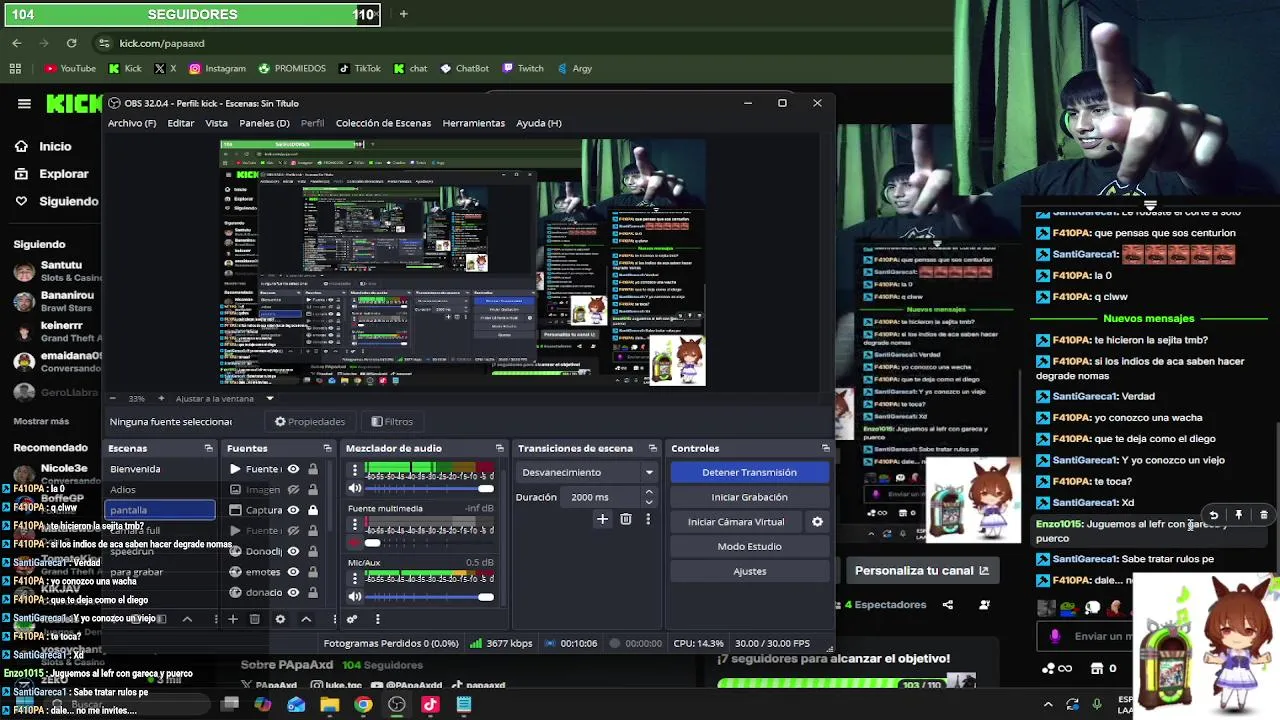Open Paneles (D) menu
Image resolution: width=1280 pixels, height=720 pixels.
point(264,123)
